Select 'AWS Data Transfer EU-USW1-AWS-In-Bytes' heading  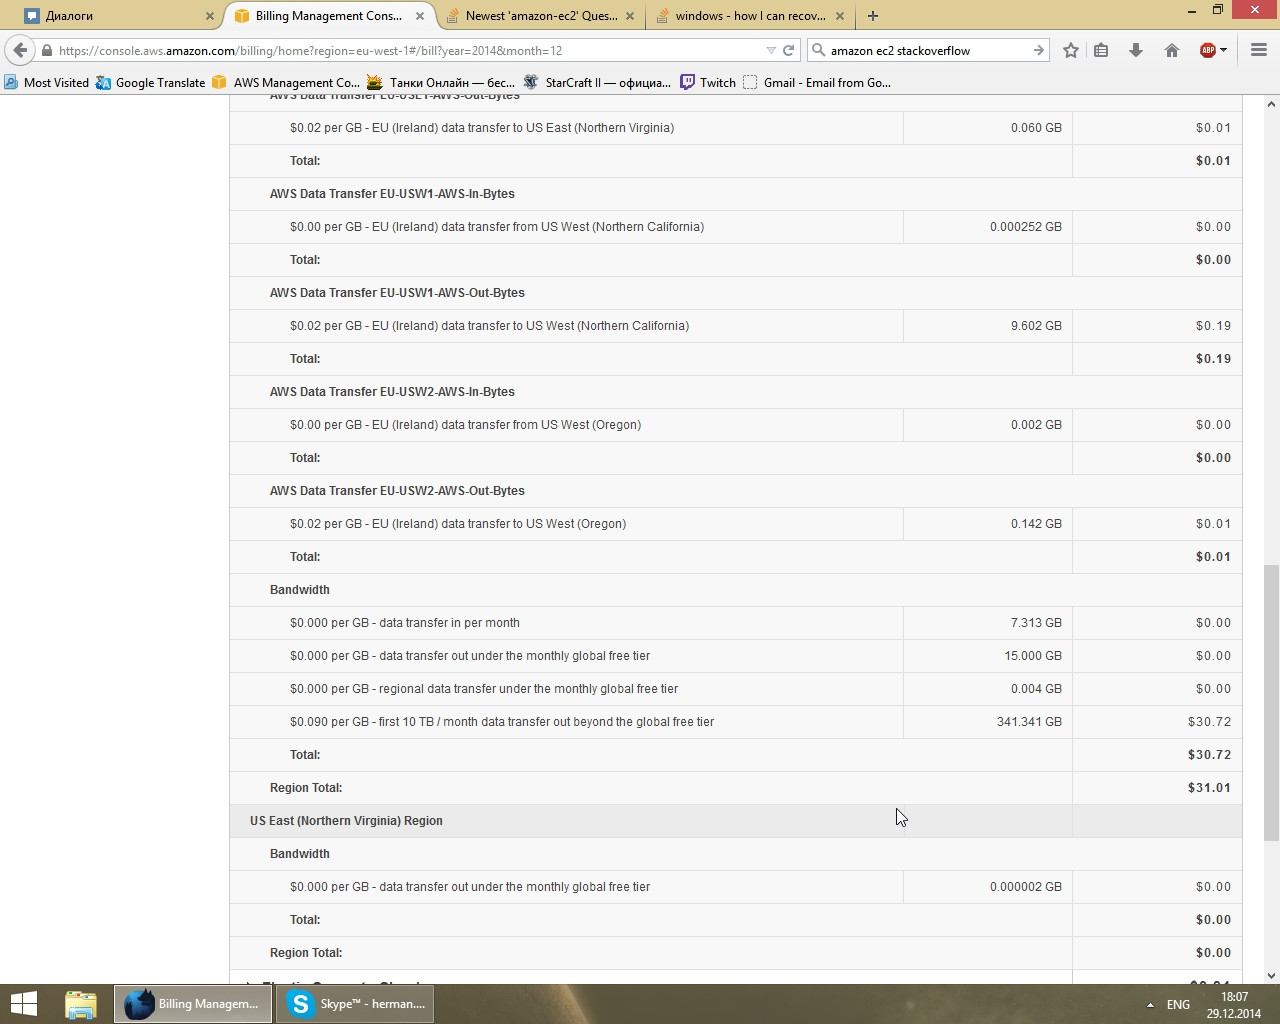[x=392, y=194]
